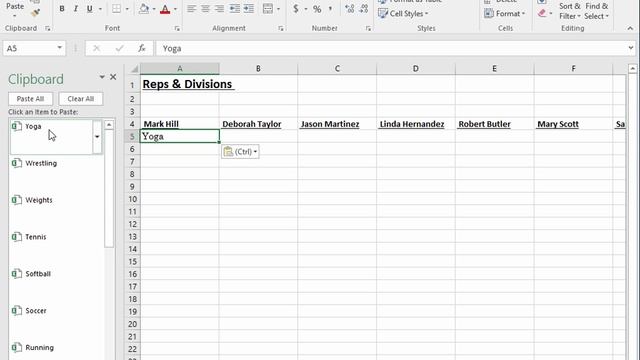Select Deborah Taylor cell
Viewport: 640px width, 360px height.
(x=258, y=124)
